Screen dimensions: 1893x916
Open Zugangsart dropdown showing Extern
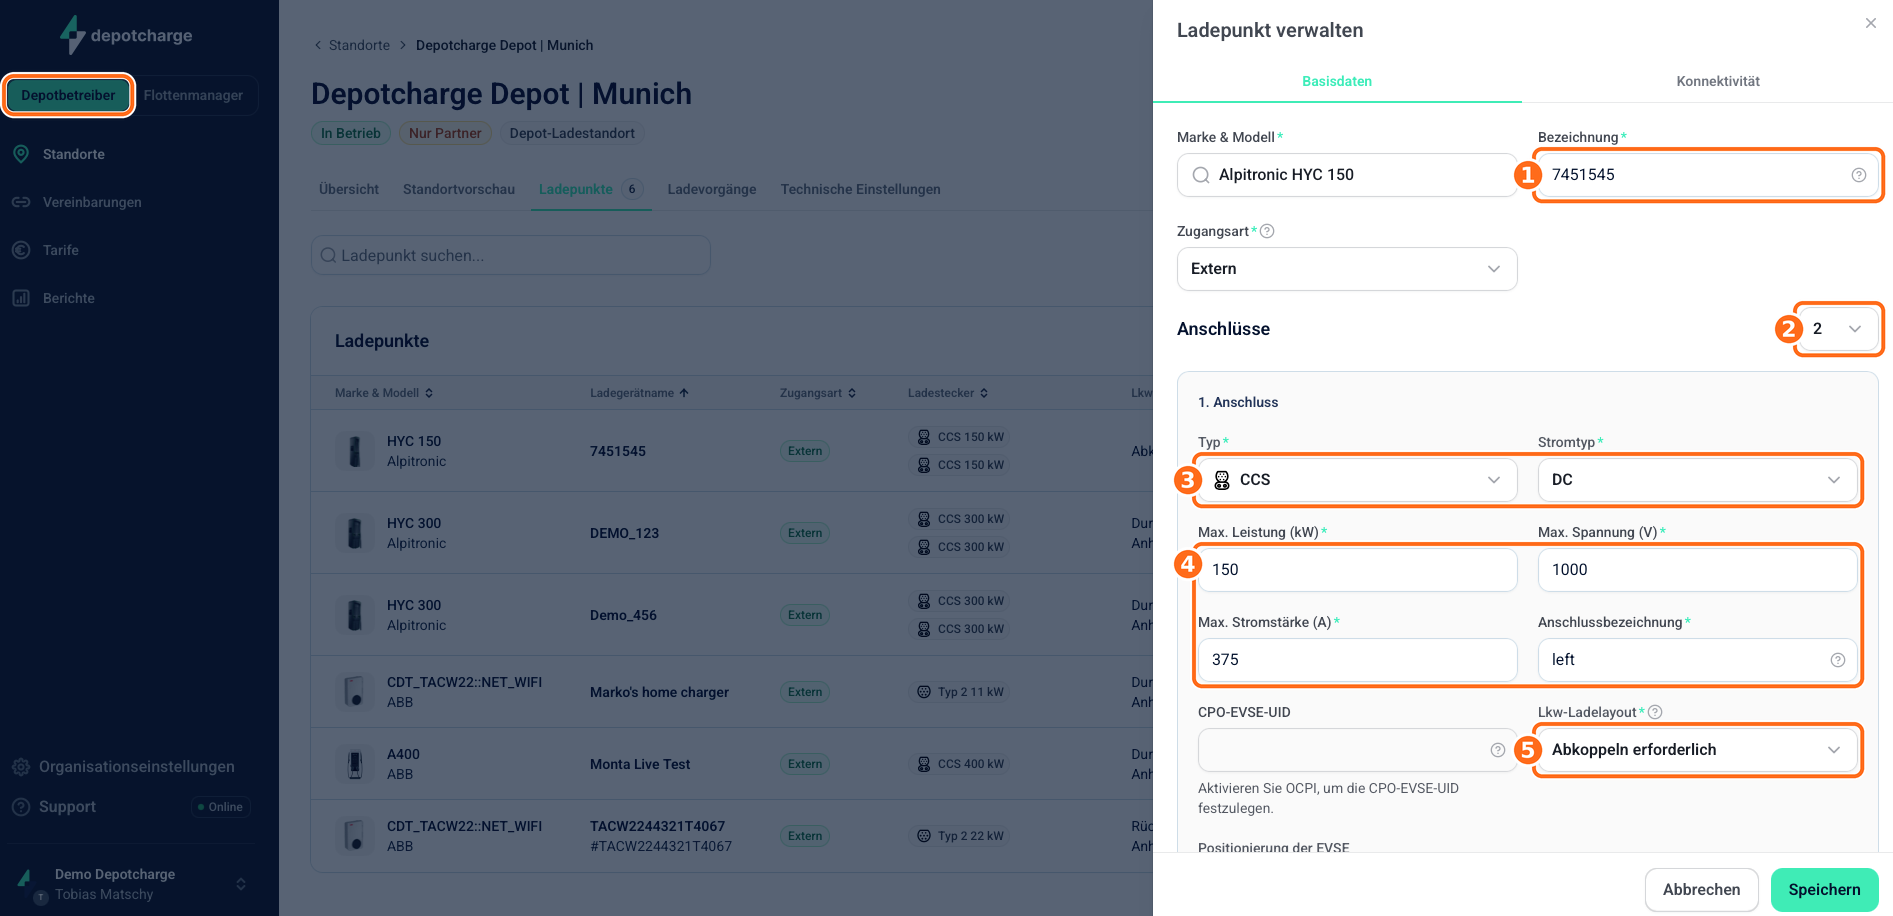point(1347,269)
